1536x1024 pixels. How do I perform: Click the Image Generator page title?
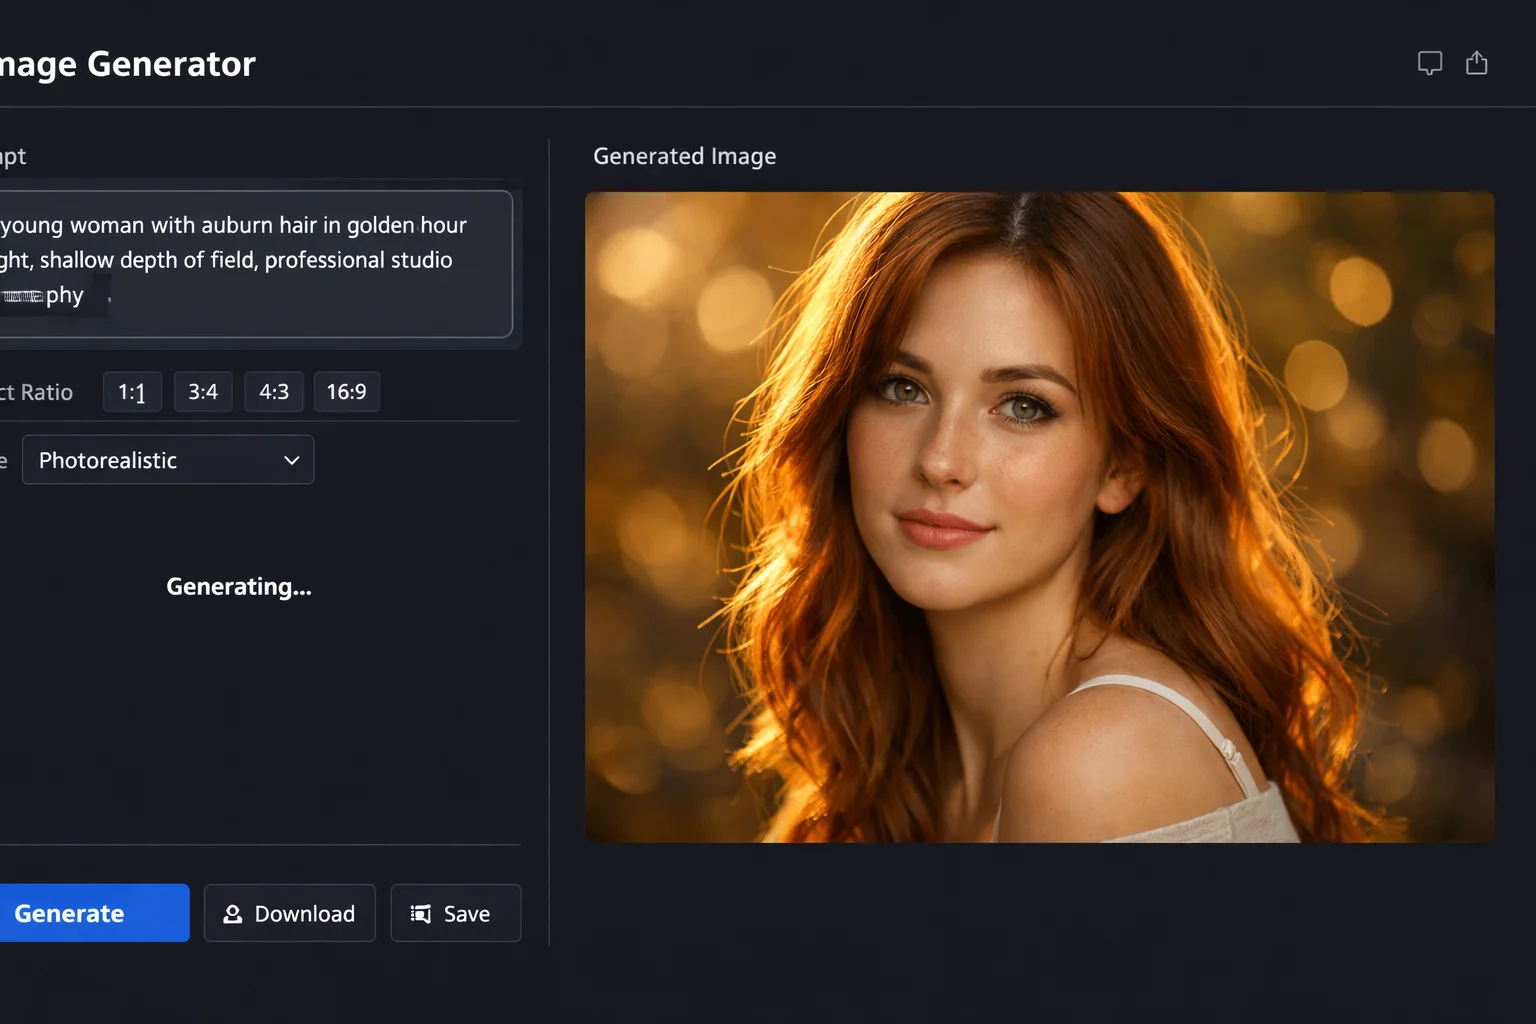pyautogui.click(x=127, y=63)
